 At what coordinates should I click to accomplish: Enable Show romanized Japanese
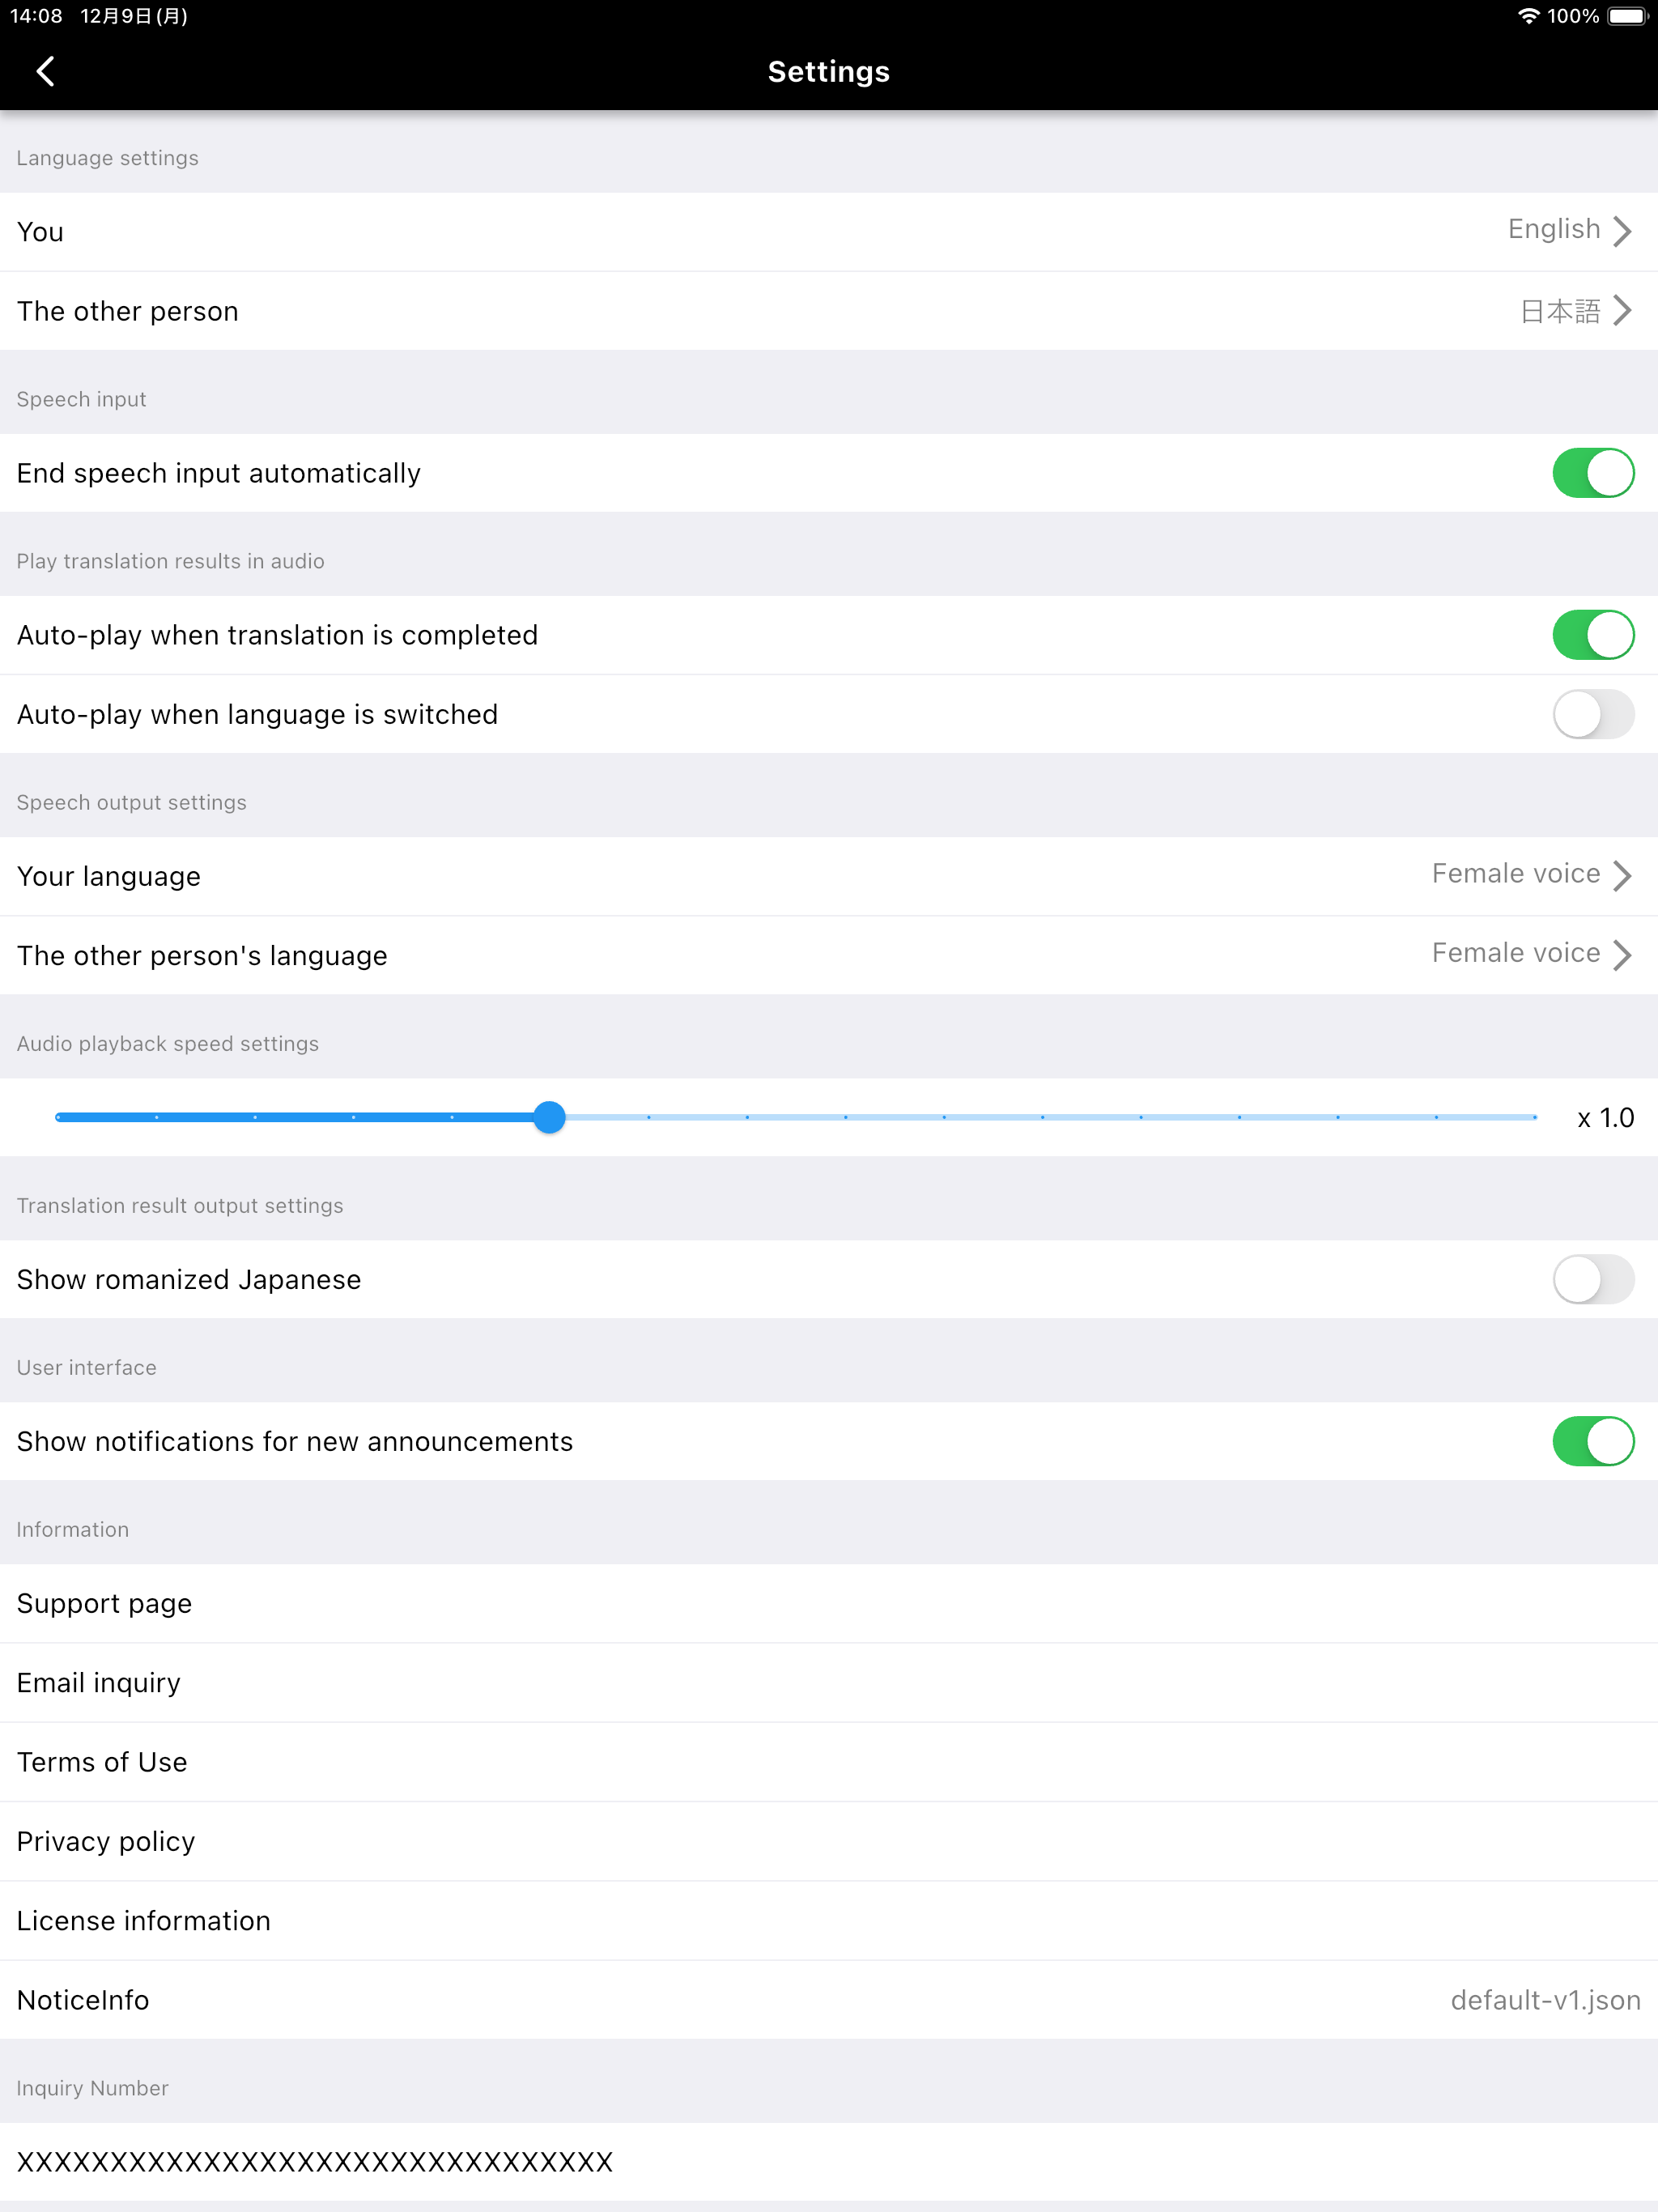1594,1279
